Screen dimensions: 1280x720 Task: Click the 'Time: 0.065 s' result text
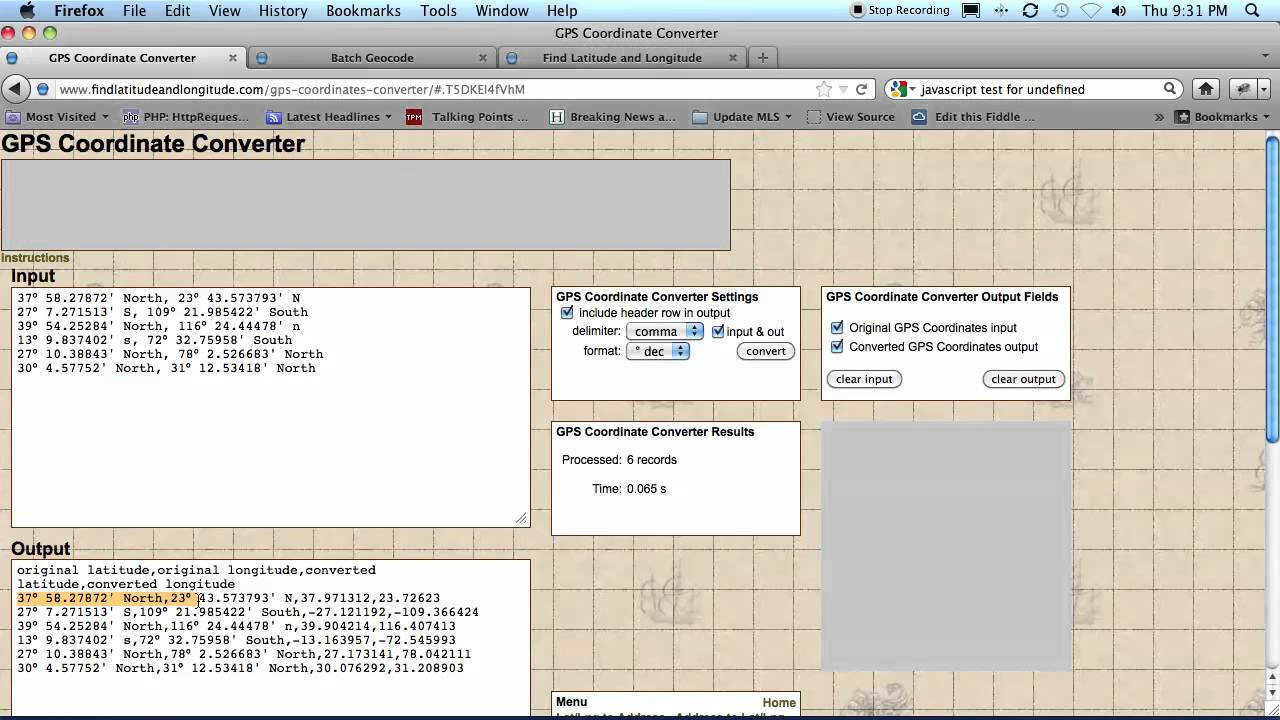click(629, 489)
